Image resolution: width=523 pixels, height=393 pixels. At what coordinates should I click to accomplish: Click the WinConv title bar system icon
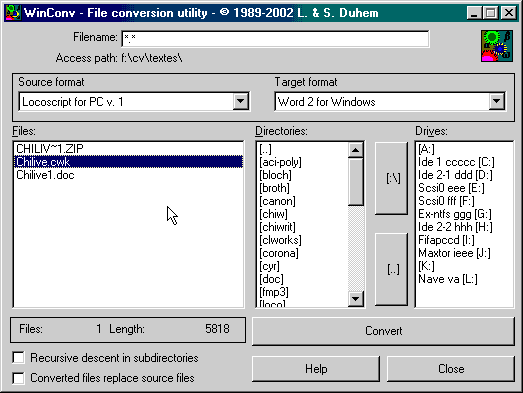point(13,13)
